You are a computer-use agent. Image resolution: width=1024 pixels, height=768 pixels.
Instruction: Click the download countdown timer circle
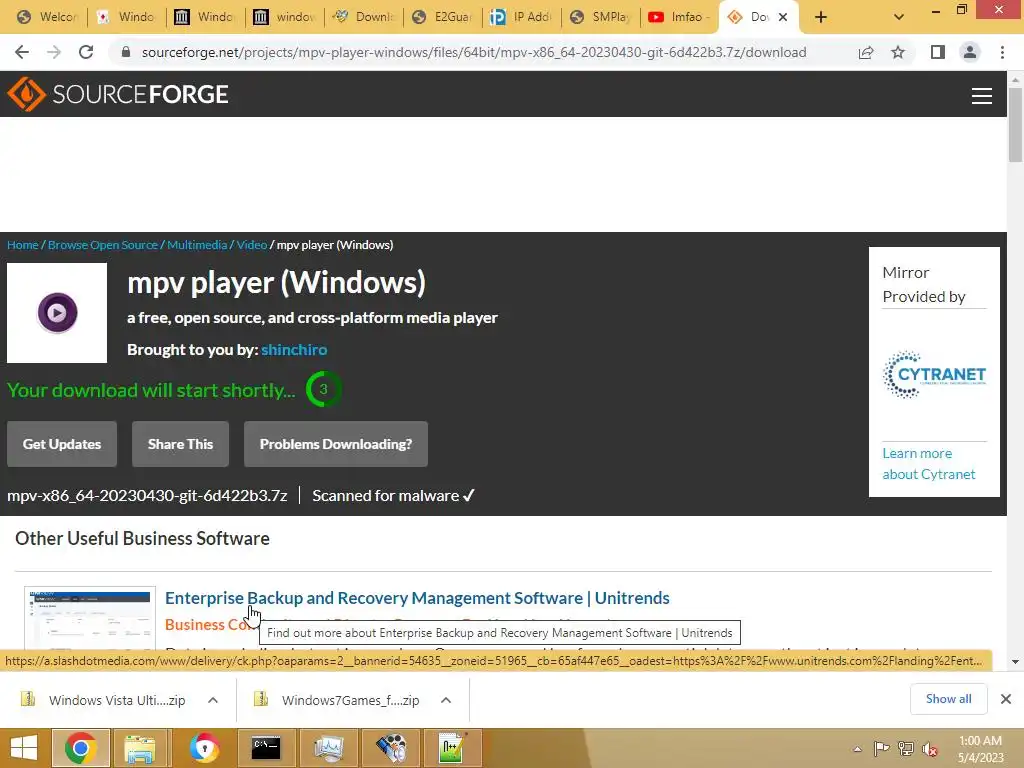click(323, 389)
